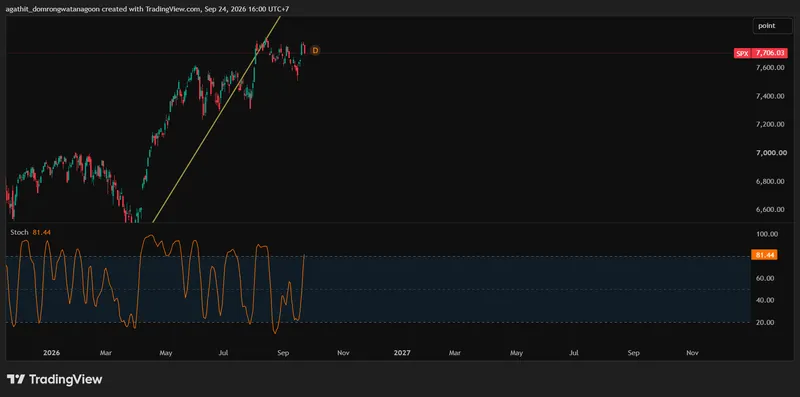Viewport: 800px width, 397px height.
Task: Click the 7,400.00 price axis label
Action: click(770, 96)
